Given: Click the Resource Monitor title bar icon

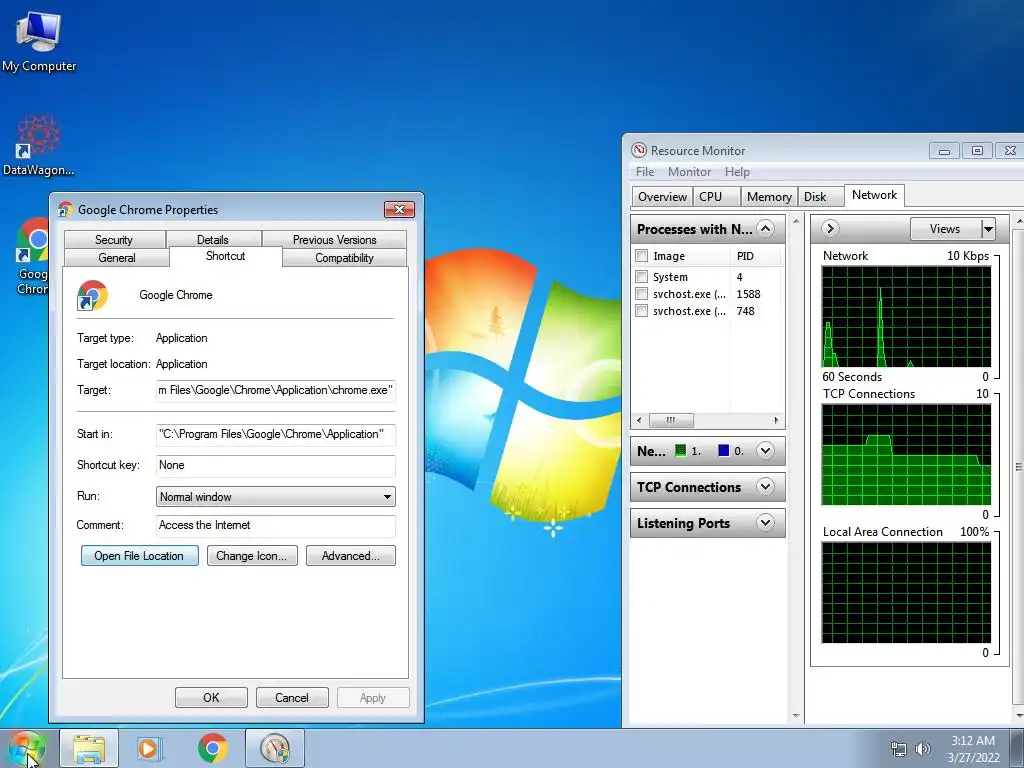Looking at the screenshot, I should pyautogui.click(x=639, y=150).
